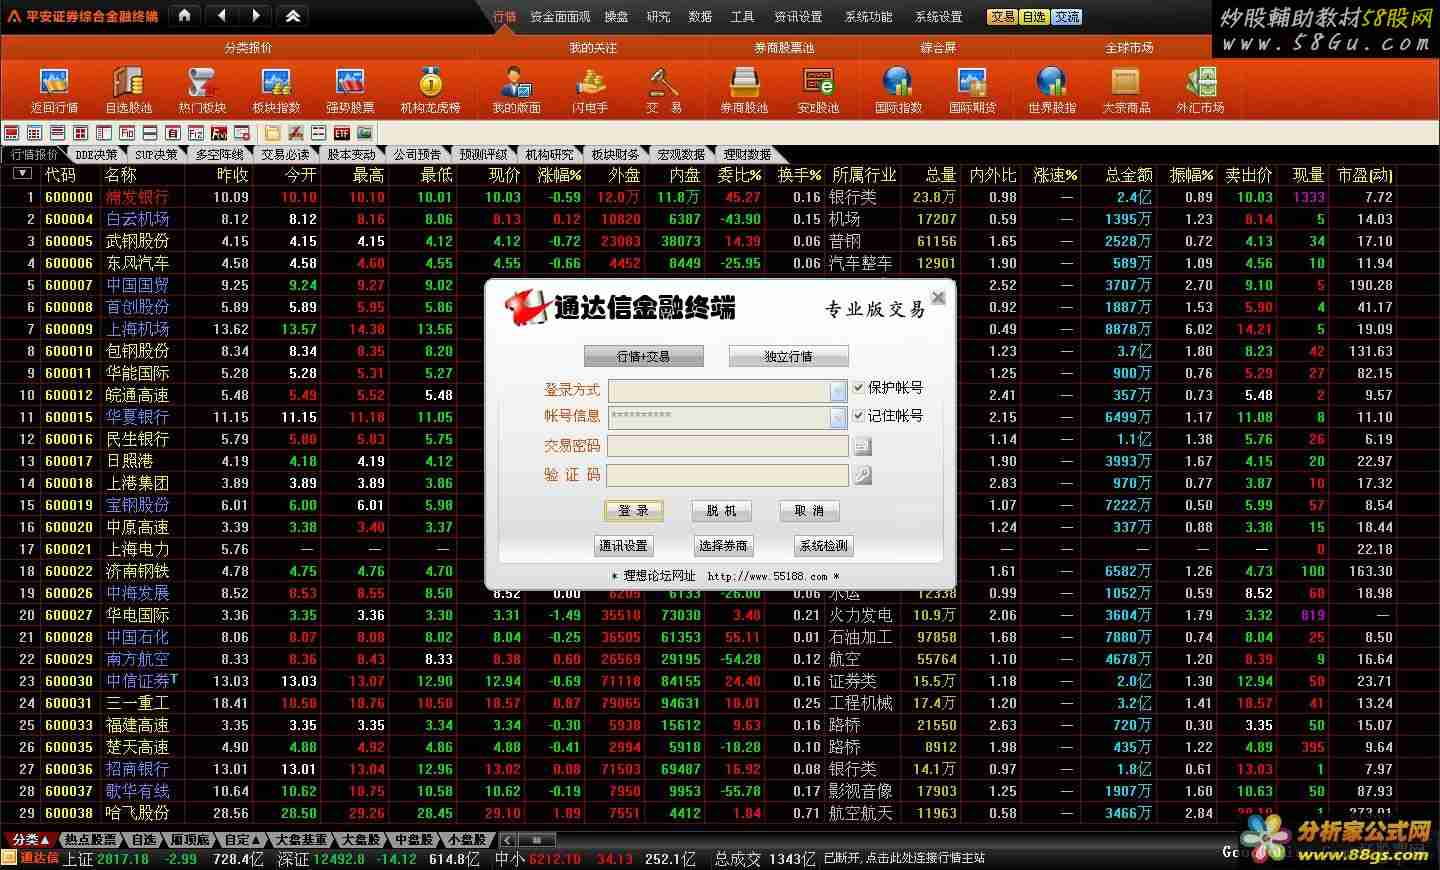Toggle the 记住帐号 checkbox
The width and height of the screenshot is (1440, 870).
point(858,416)
